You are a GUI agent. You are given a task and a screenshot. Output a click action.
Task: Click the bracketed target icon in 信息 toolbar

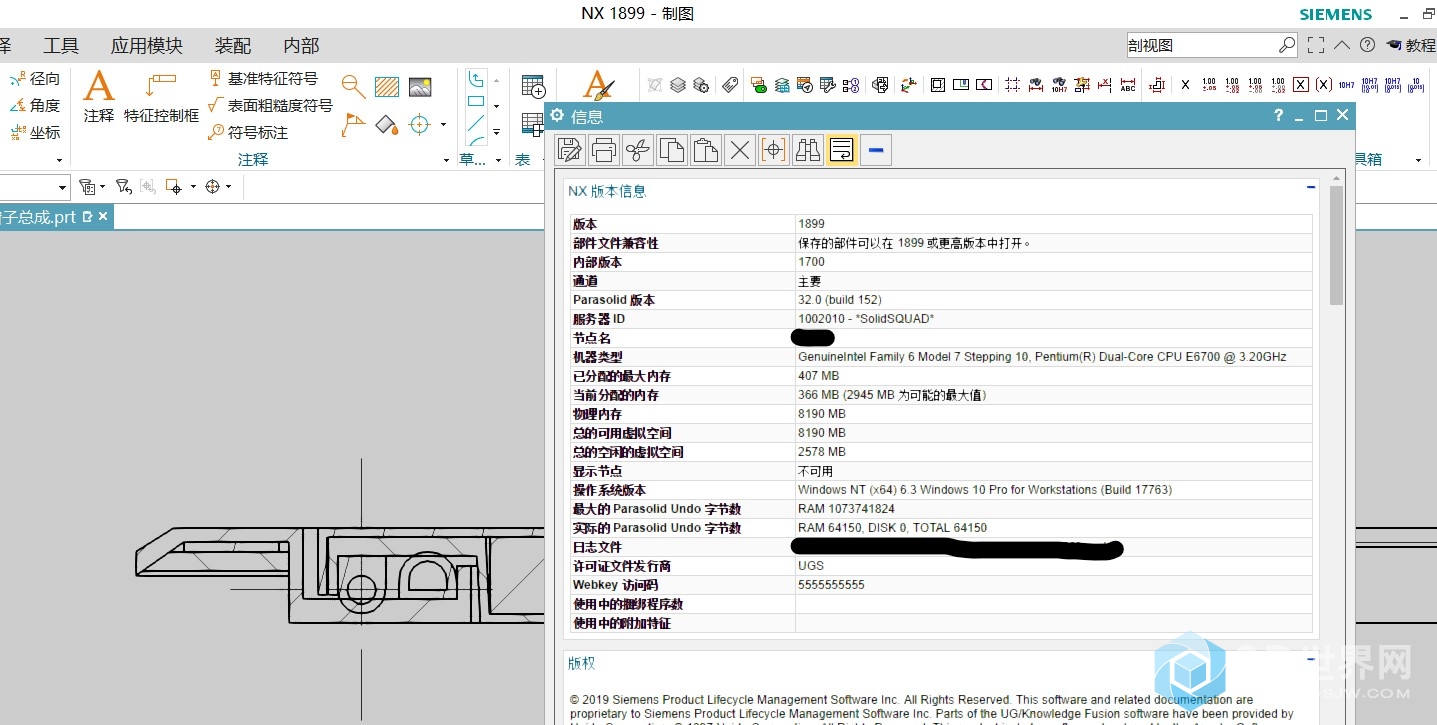click(x=773, y=150)
